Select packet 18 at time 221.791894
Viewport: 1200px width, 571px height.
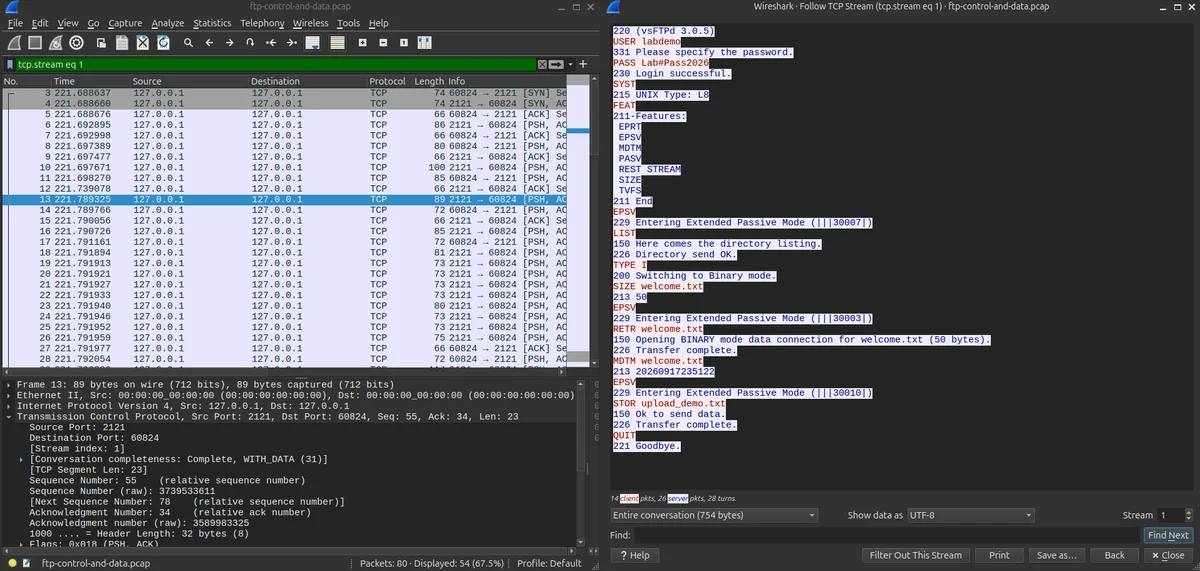click(284, 252)
